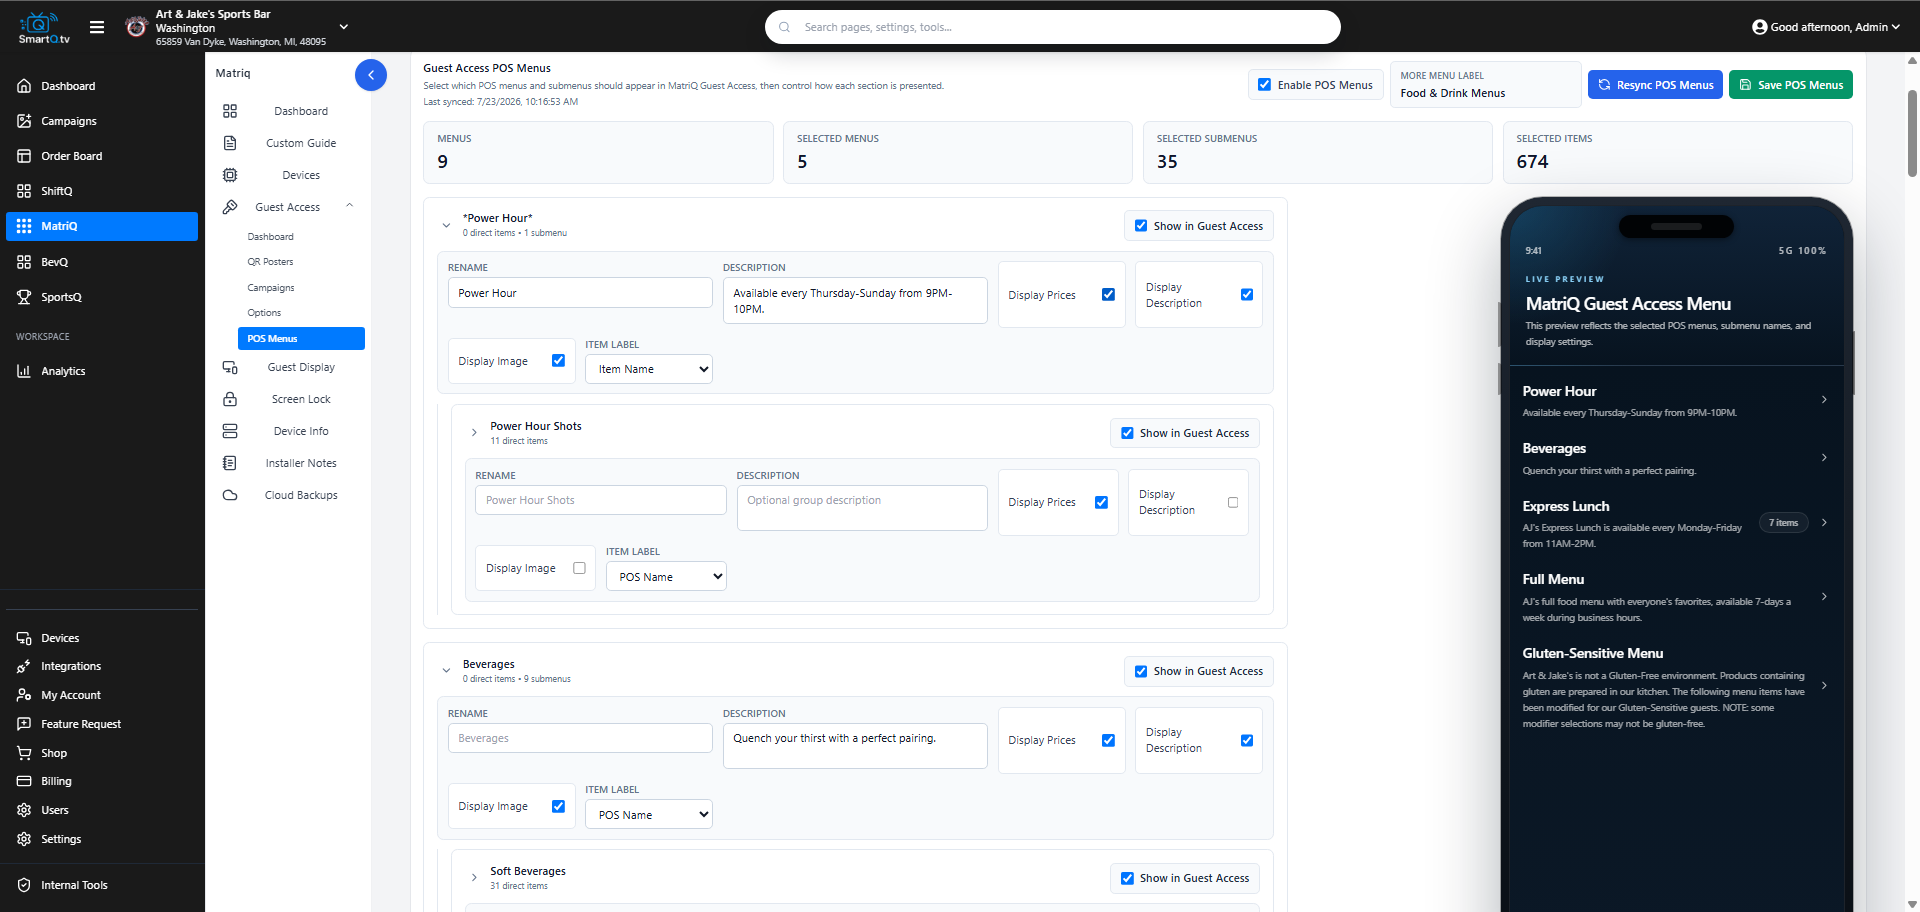The height and width of the screenshot is (912, 1920).
Task: Open Gluten-Sensitive Menu in the phone preview
Action: [1675, 687]
